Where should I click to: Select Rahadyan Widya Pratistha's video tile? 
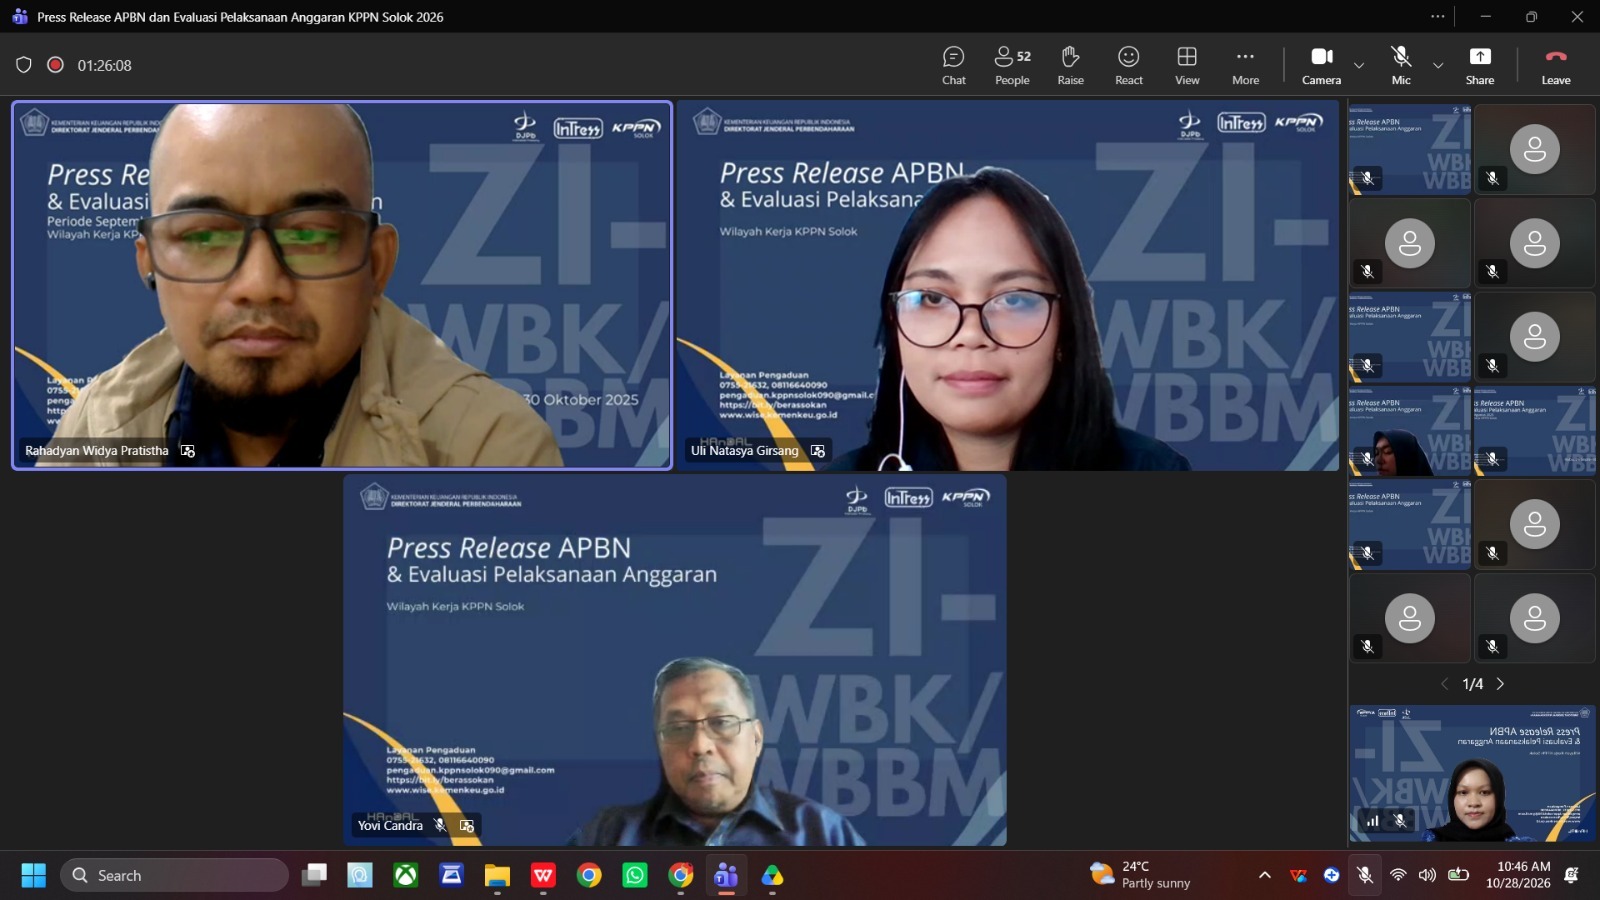coord(342,285)
